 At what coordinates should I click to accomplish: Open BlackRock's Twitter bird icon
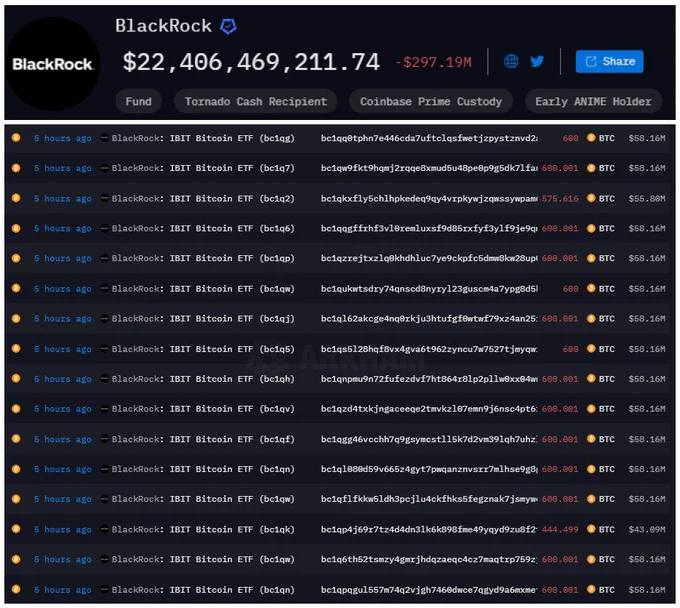pyautogui.click(x=537, y=61)
